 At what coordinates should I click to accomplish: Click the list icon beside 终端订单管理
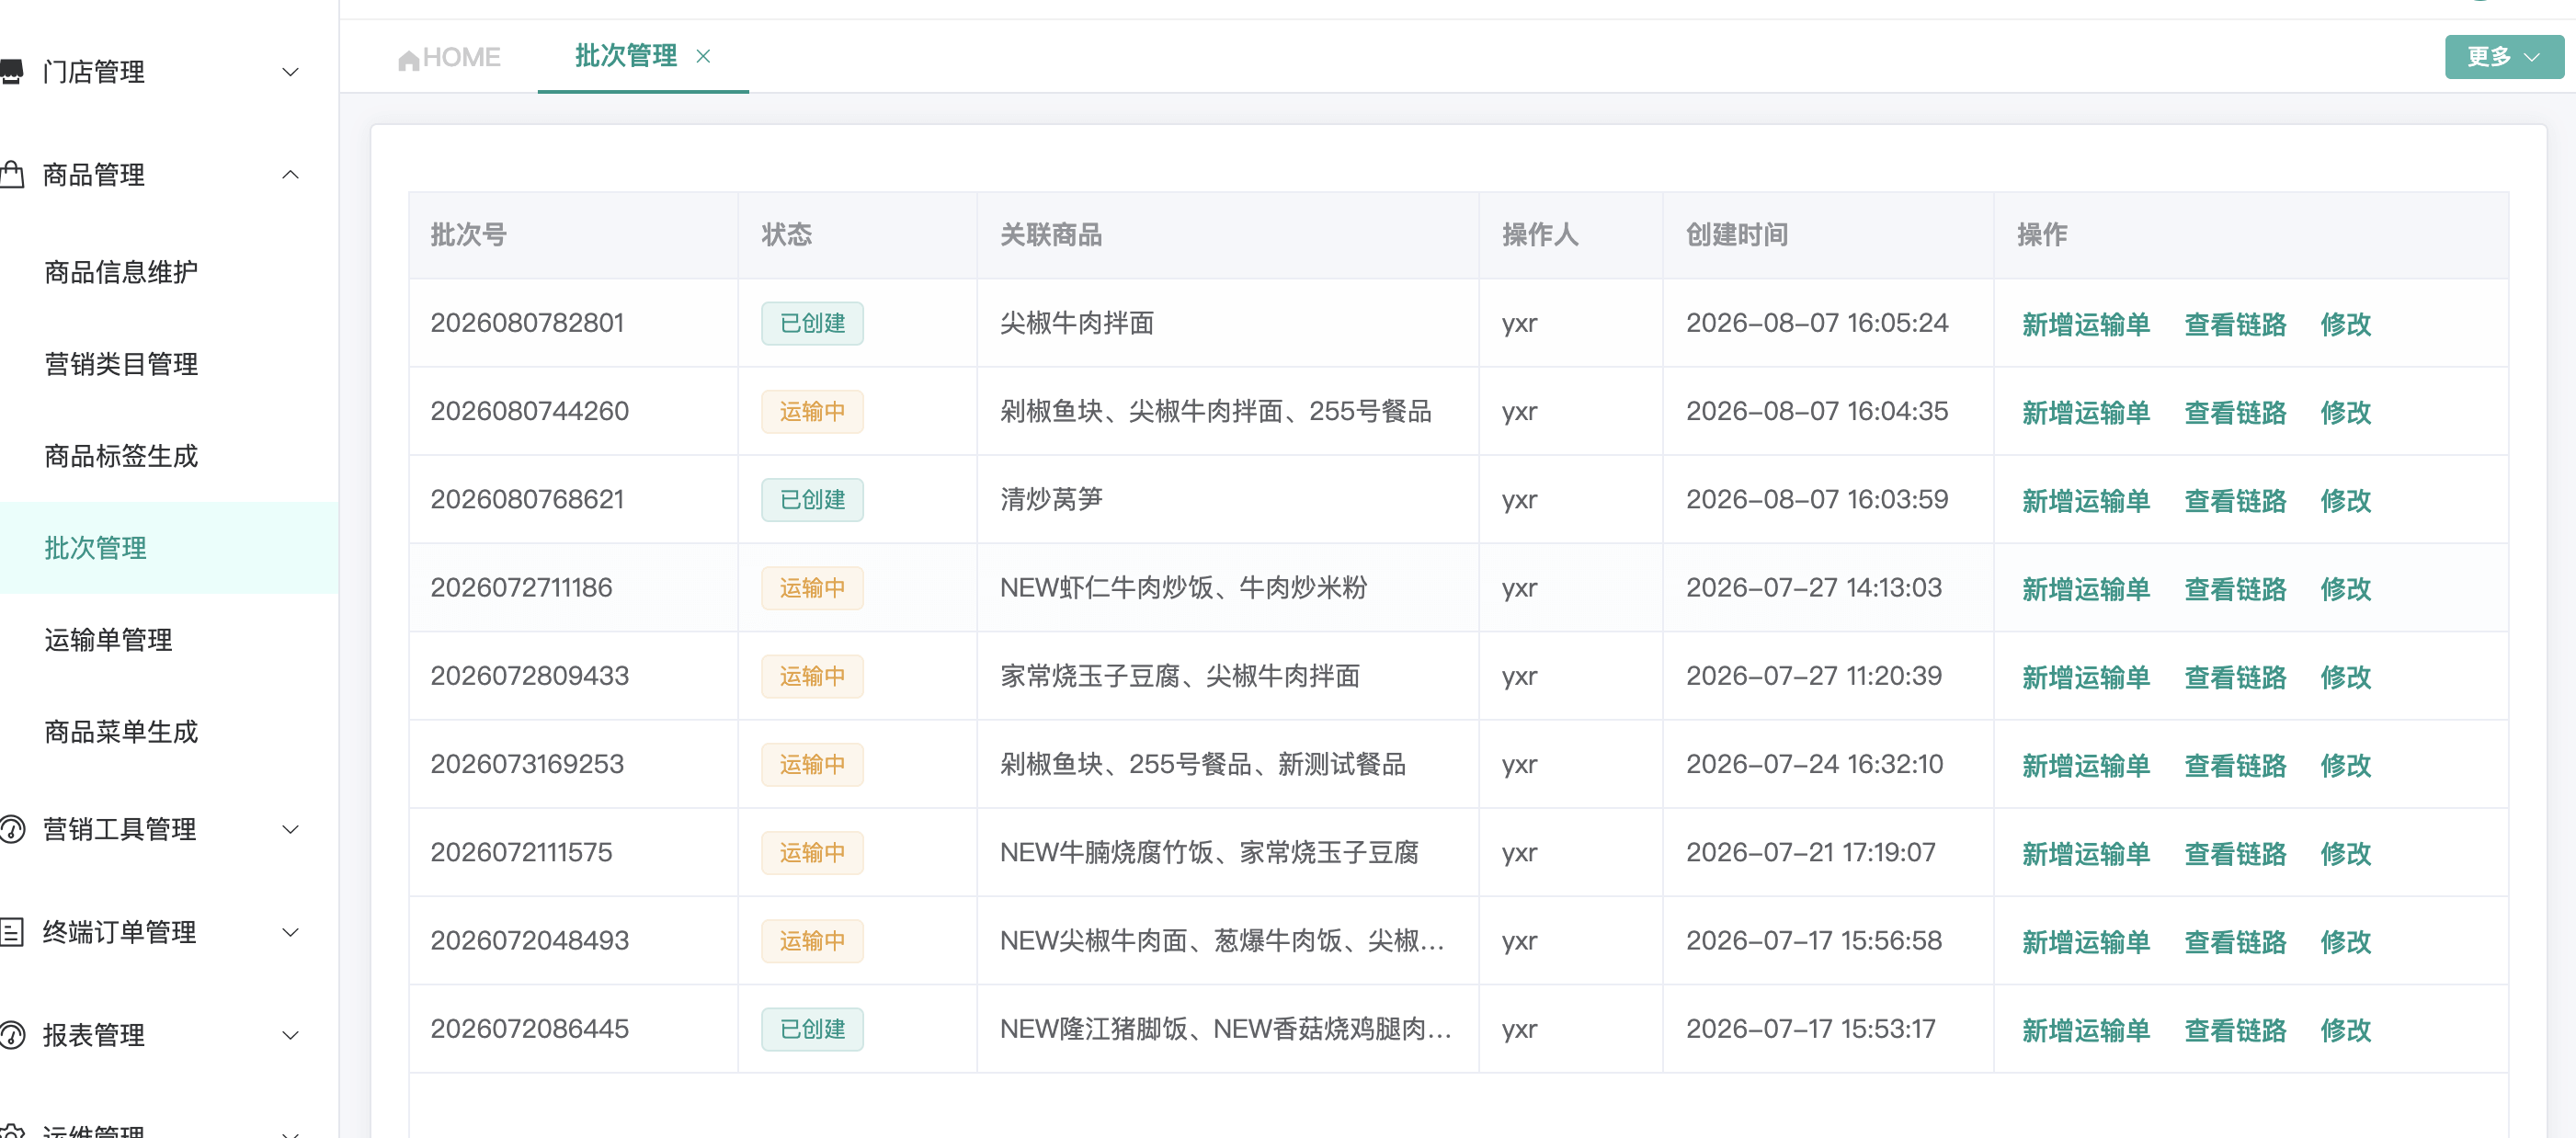pyautogui.click(x=11, y=932)
